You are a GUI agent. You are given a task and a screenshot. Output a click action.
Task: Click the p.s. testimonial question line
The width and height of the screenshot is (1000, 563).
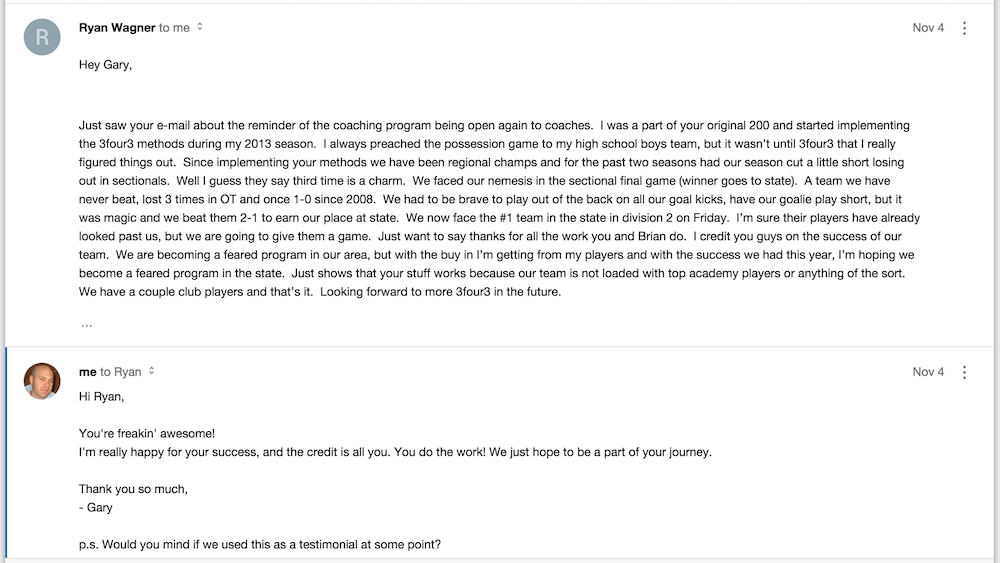(x=260, y=545)
